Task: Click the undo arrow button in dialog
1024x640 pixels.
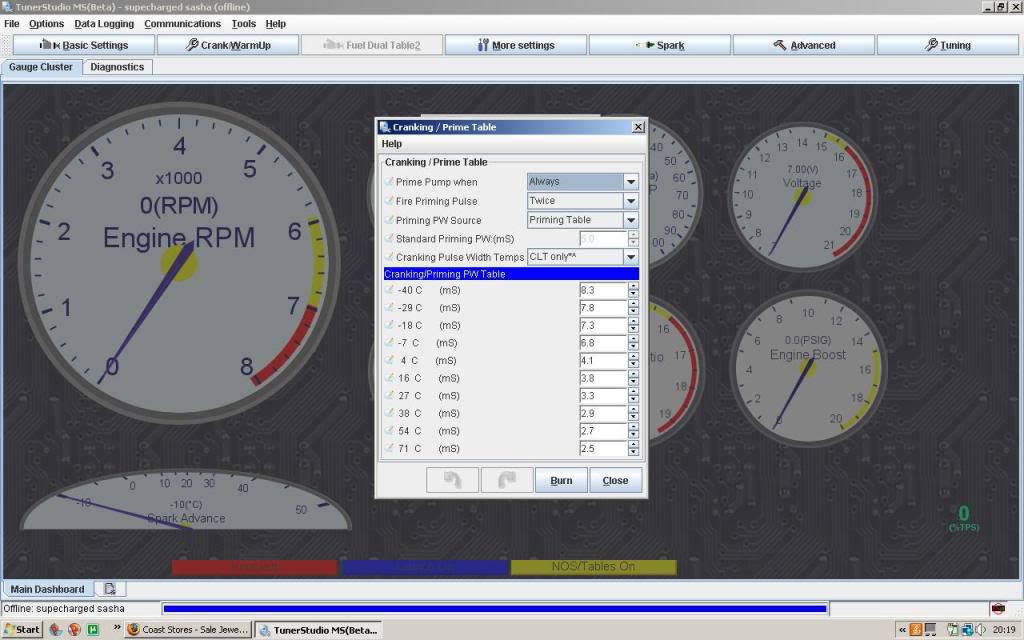Action: pos(452,480)
